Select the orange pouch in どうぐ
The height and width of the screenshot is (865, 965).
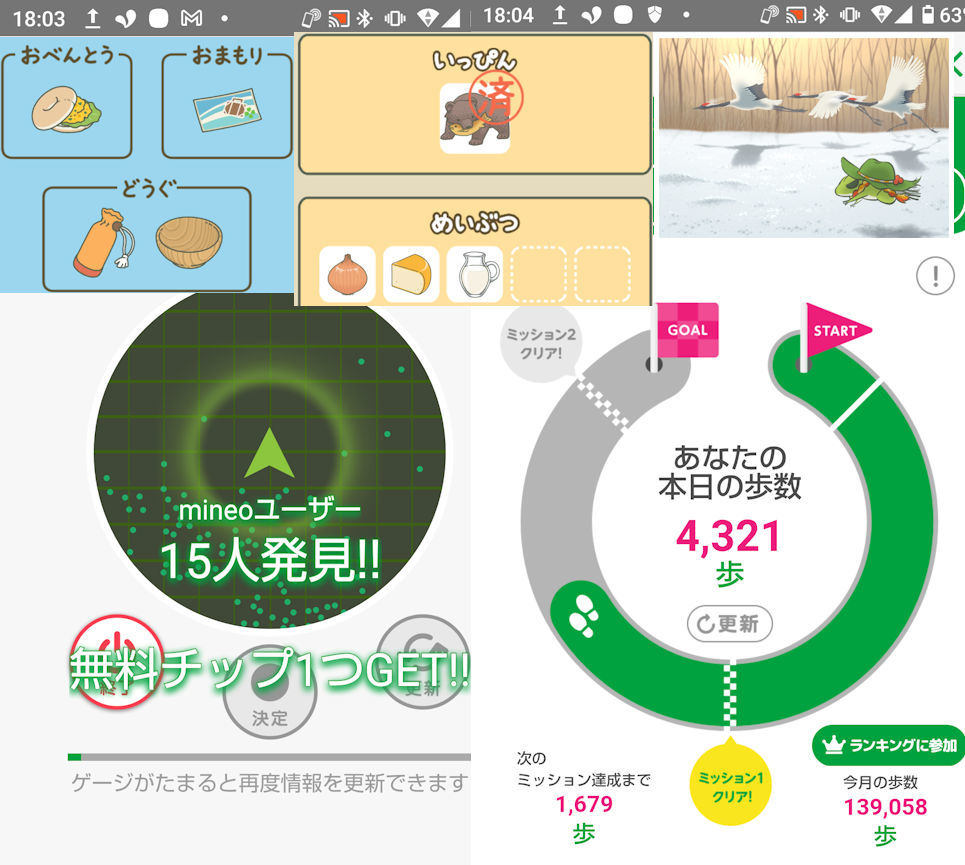coord(104,242)
